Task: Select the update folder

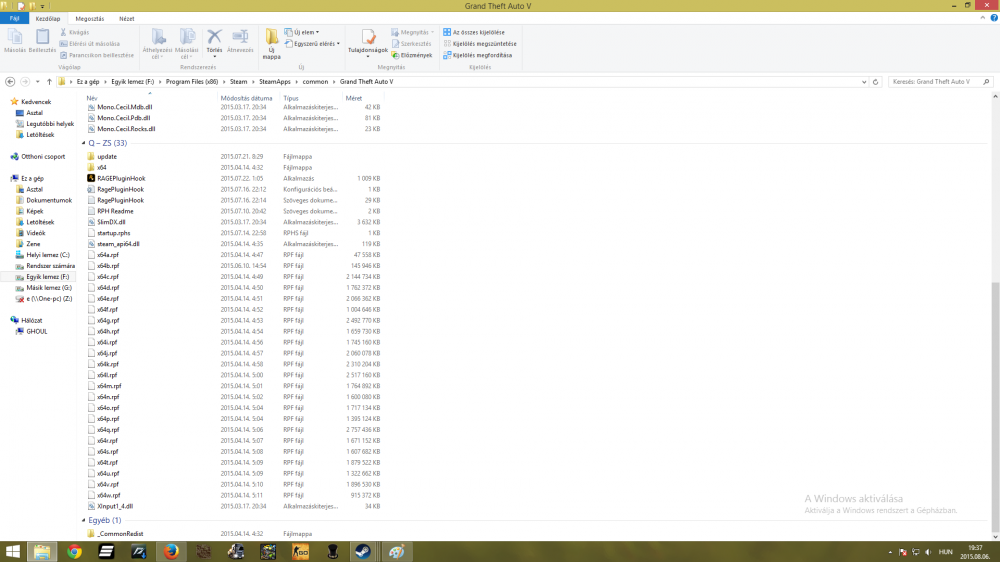Action: (x=107, y=156)
